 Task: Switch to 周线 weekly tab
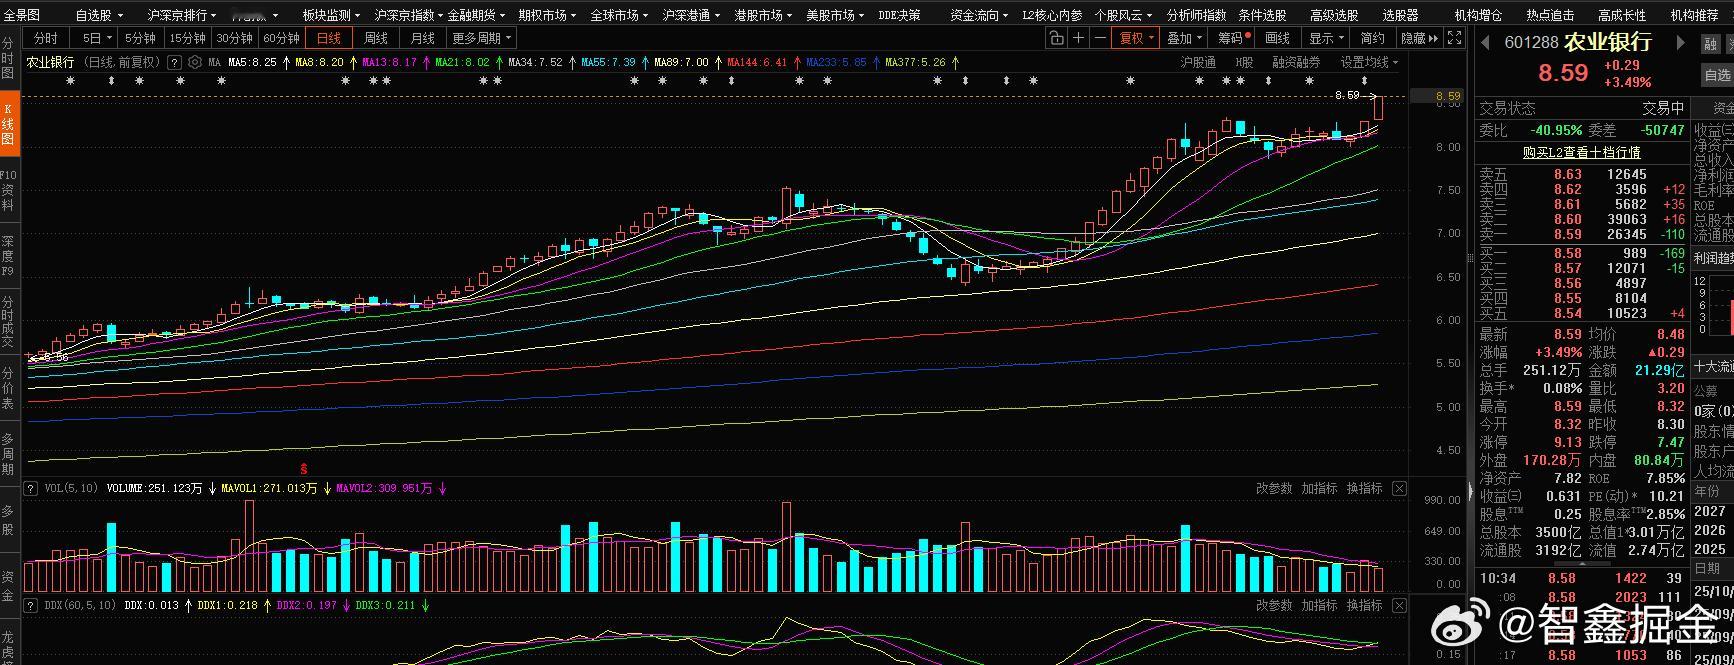(x=375, y=38)
